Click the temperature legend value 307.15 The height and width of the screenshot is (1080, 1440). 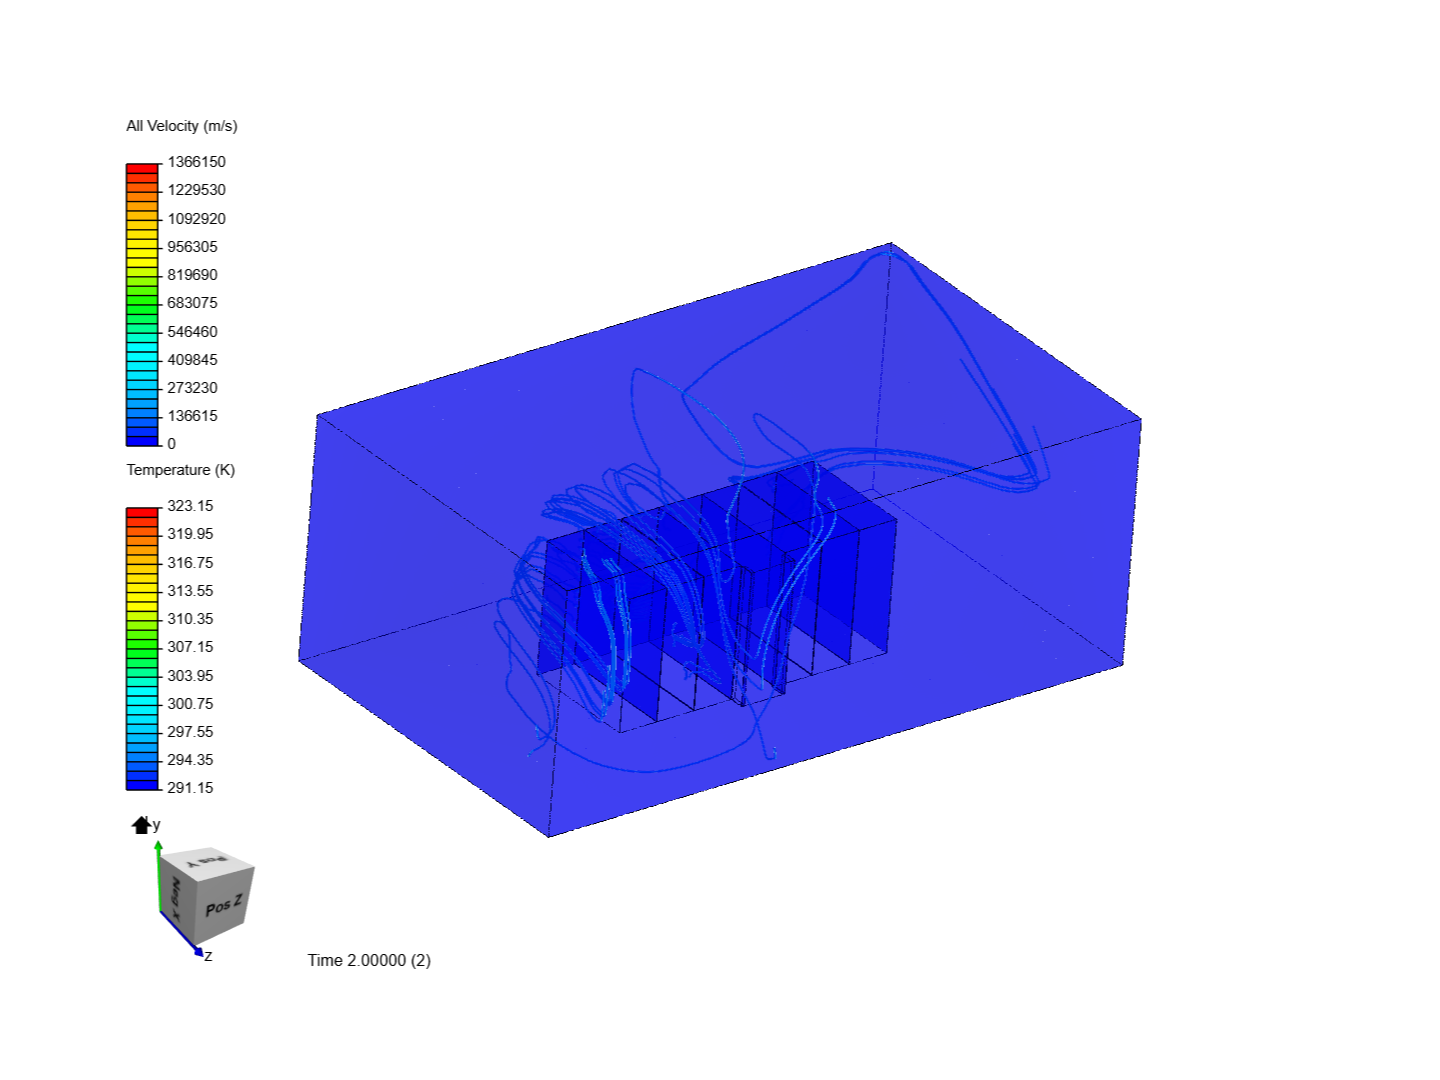pos(190,647)
